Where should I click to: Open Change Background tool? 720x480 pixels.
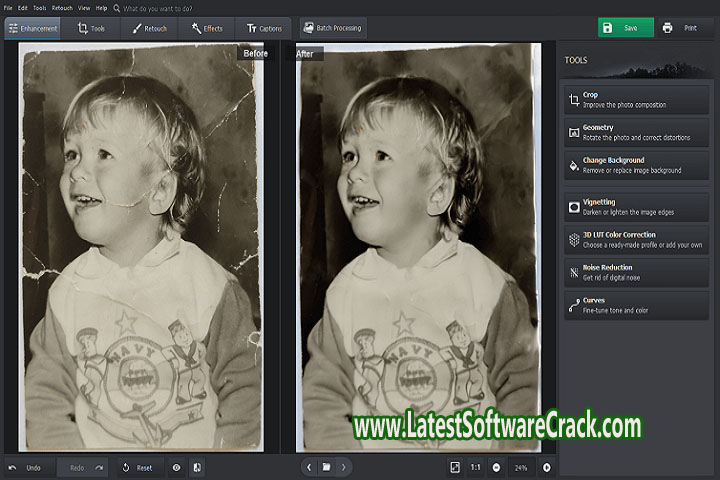coord(635,165)
